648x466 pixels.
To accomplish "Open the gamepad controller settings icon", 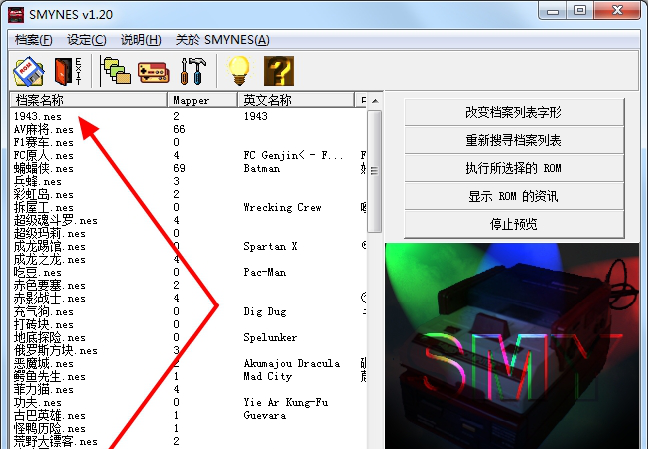I will pyautogui.click(x=153, y=72).
